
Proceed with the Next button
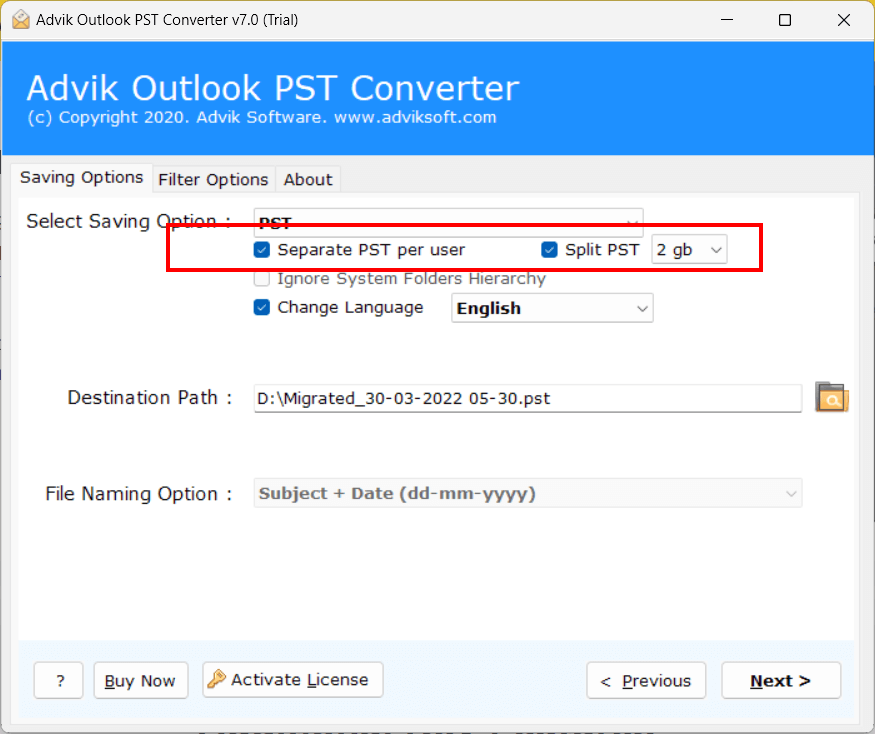(x=781, y=680)
